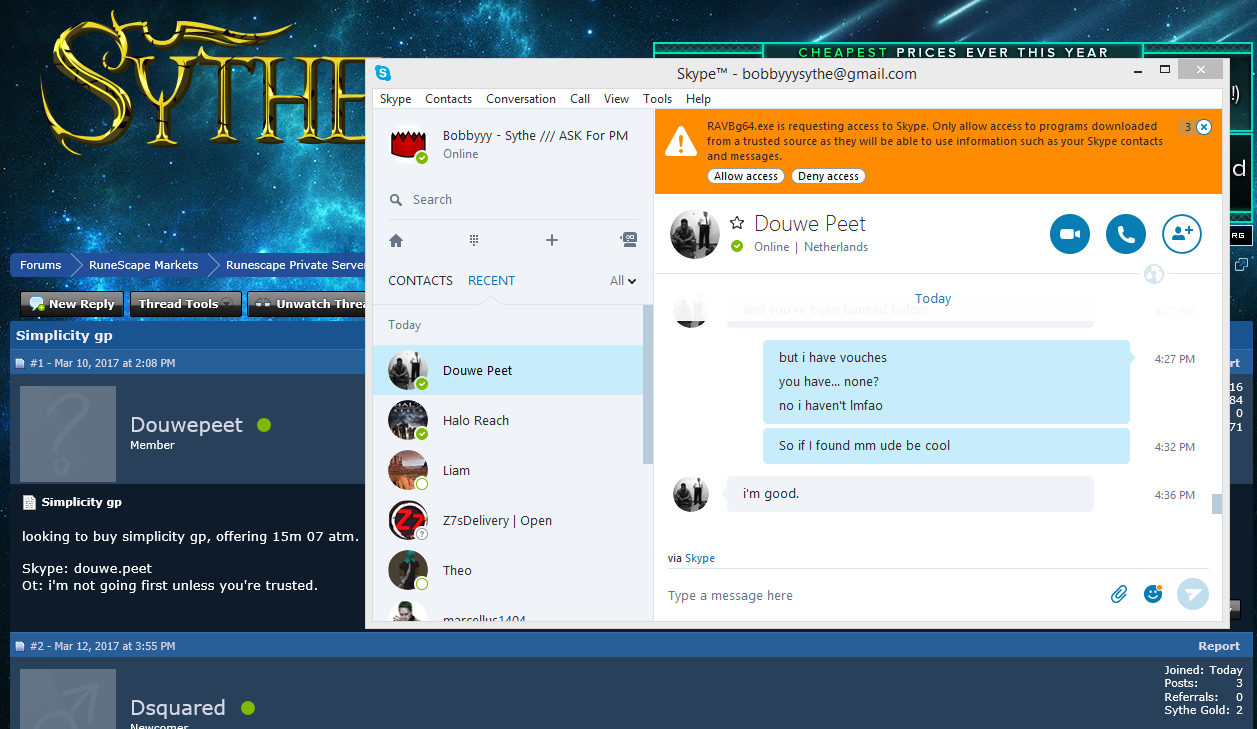Click Douwe Peet's avatar in chat header
1257x729 pixels.
coord(694,234)
